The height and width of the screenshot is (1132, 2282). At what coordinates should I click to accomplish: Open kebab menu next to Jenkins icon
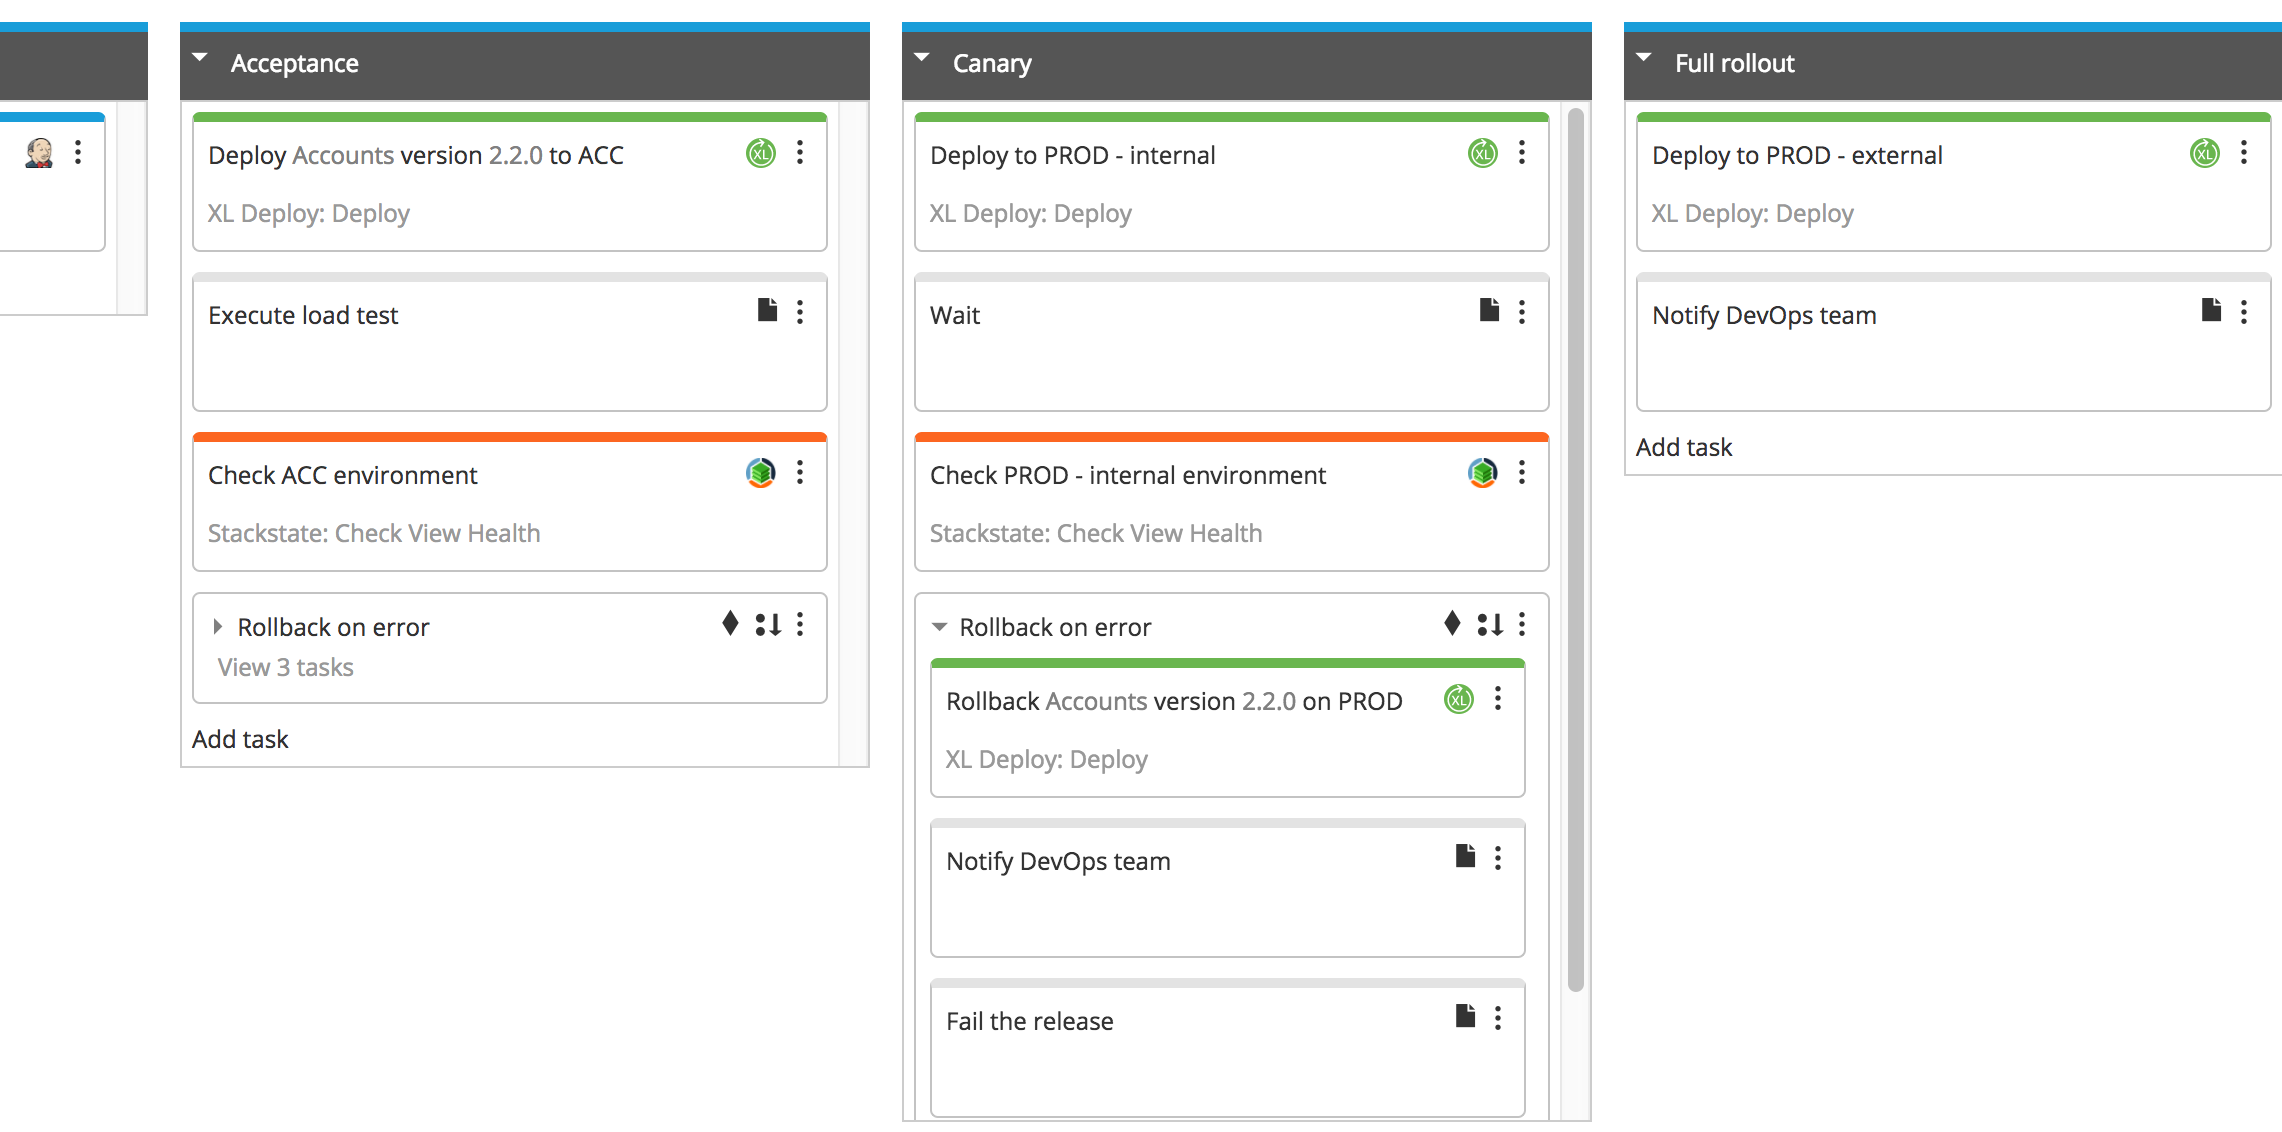(x=78, y=153)
